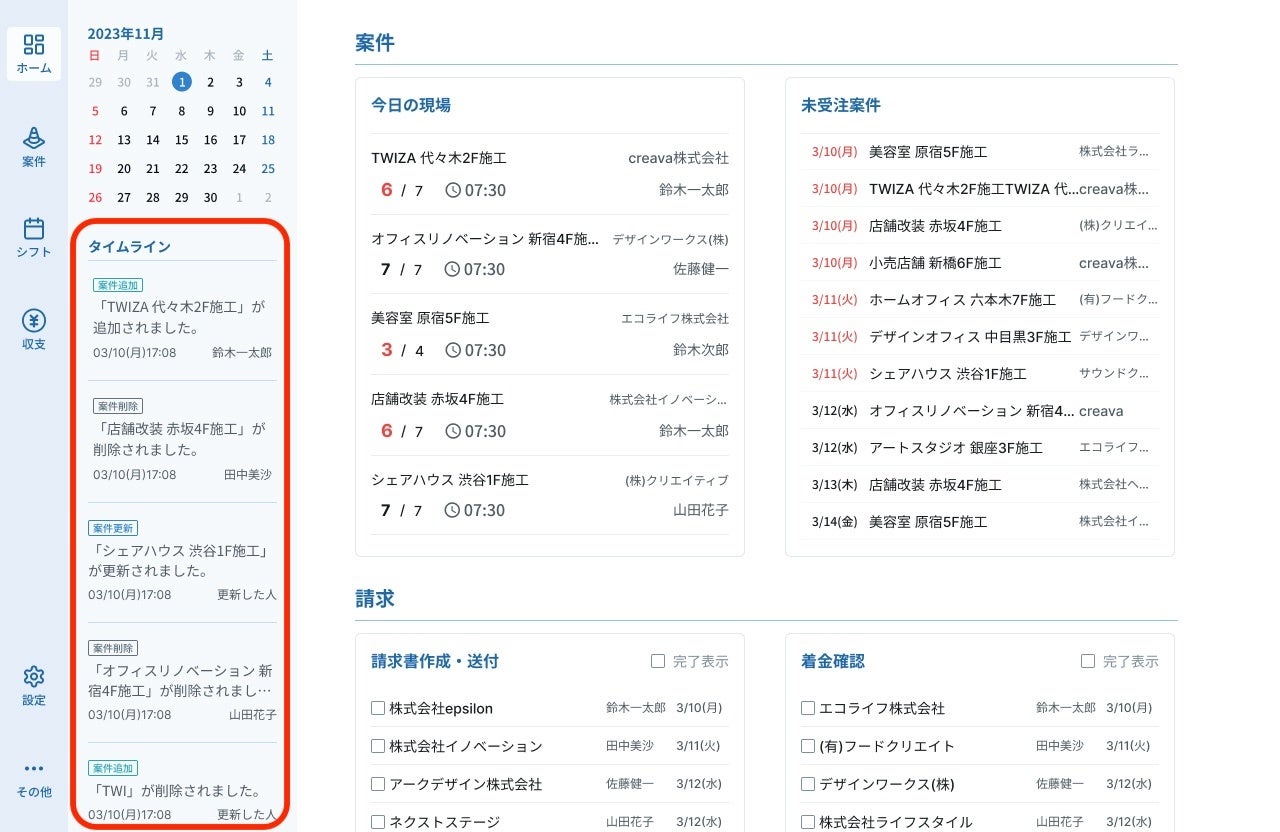Toggle 完了表示 checkbox in 着金確認

click(x=1088, y=661)
